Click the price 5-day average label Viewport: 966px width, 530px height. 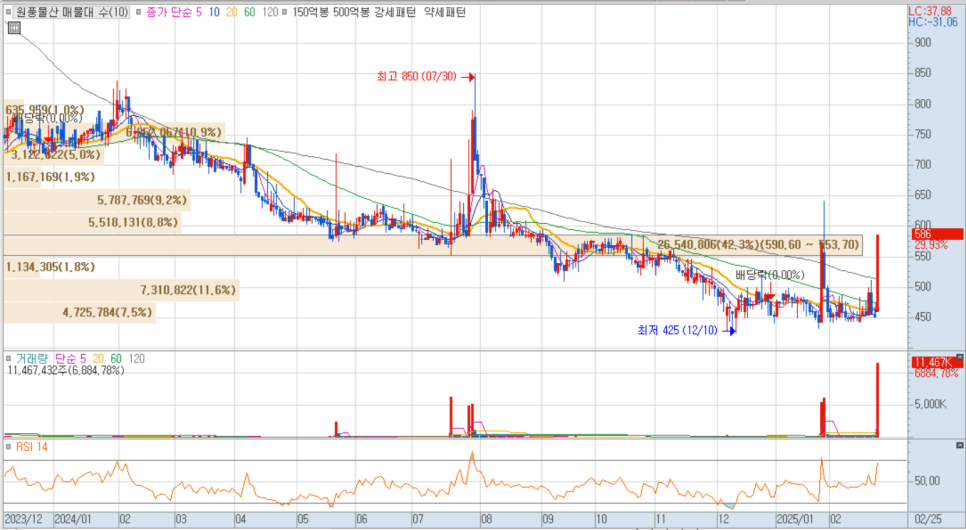tap(199, 12)
